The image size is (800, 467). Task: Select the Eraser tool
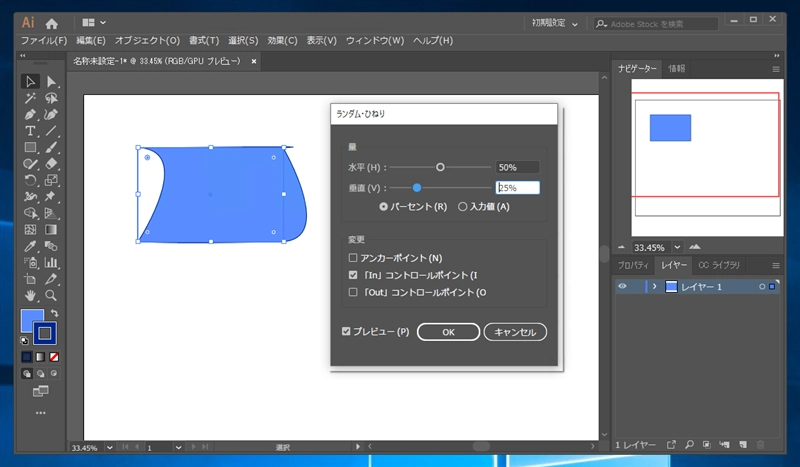[x=51, y=164]
